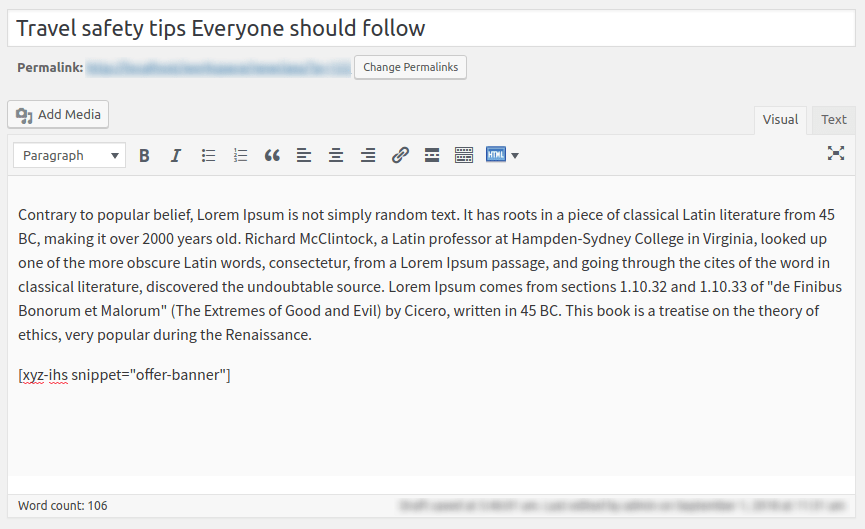Click the Word count: 106 status text

[x=62, y=506]
